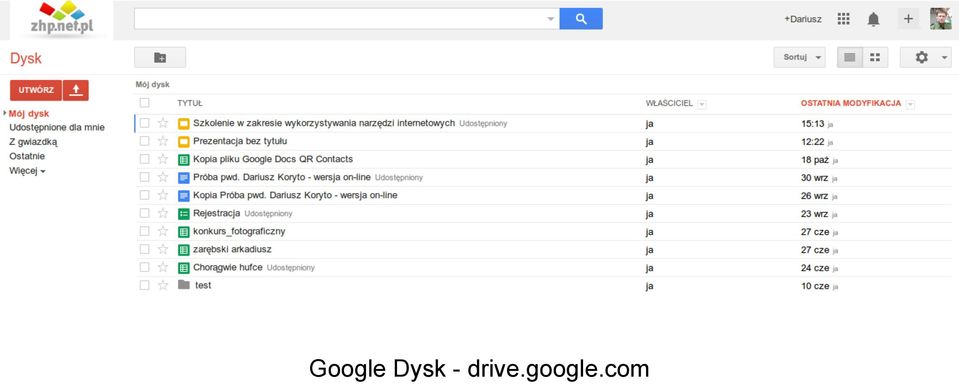Check the Chorągwie hufce checkbox
Viewport: 959px width, 384px height.
[144, 267]
